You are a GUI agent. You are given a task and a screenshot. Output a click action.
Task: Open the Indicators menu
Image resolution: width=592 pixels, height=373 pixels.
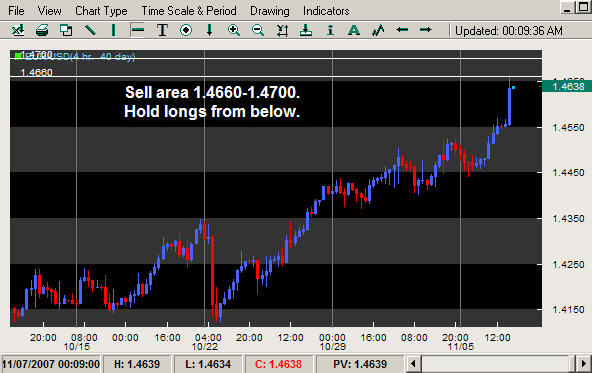pos(326,11)
